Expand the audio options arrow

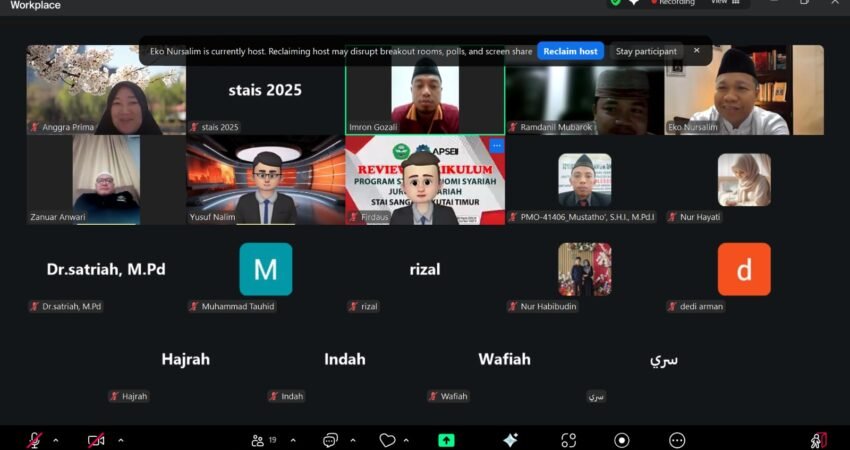55,440
